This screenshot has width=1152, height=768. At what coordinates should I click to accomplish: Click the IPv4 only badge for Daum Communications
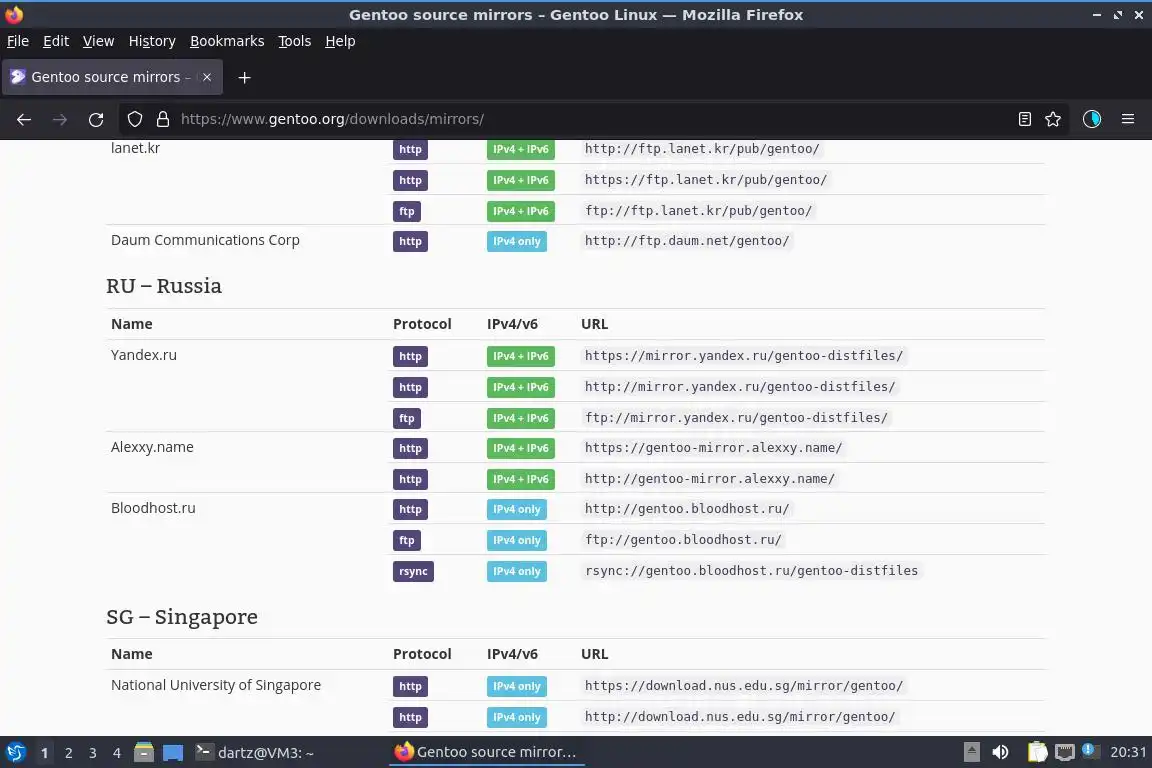tap(516, 241)
